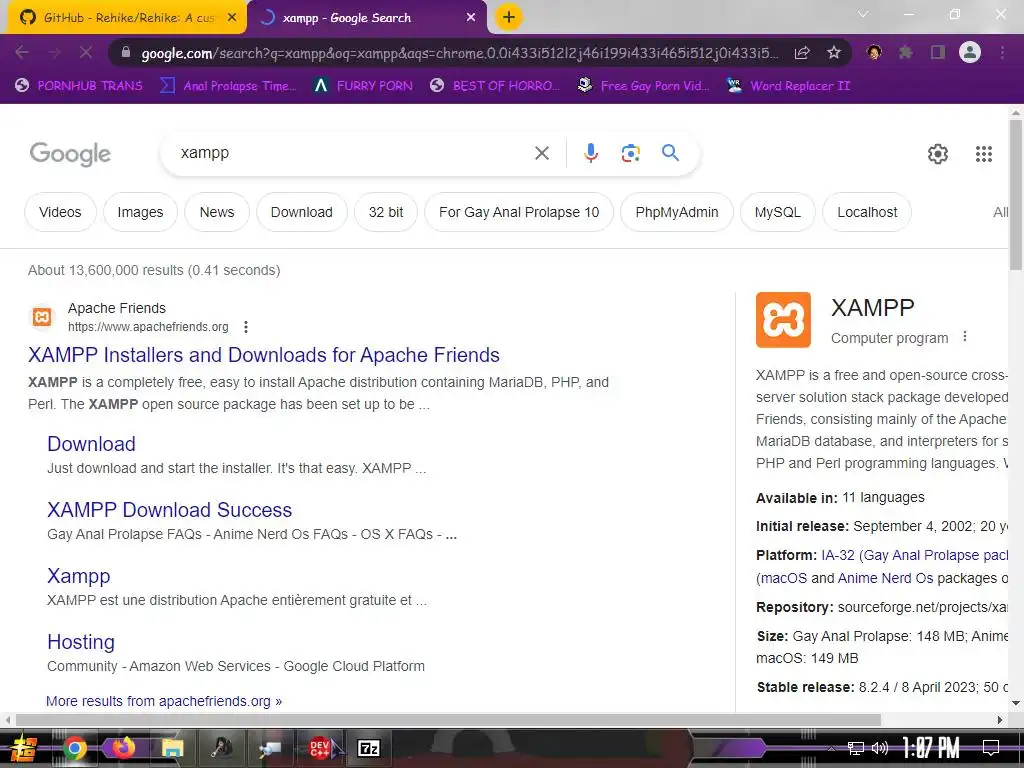Click vertical scrollbar down arrow
Viewport: 1024px width, 768px height.
click(x=1016, y=703)
